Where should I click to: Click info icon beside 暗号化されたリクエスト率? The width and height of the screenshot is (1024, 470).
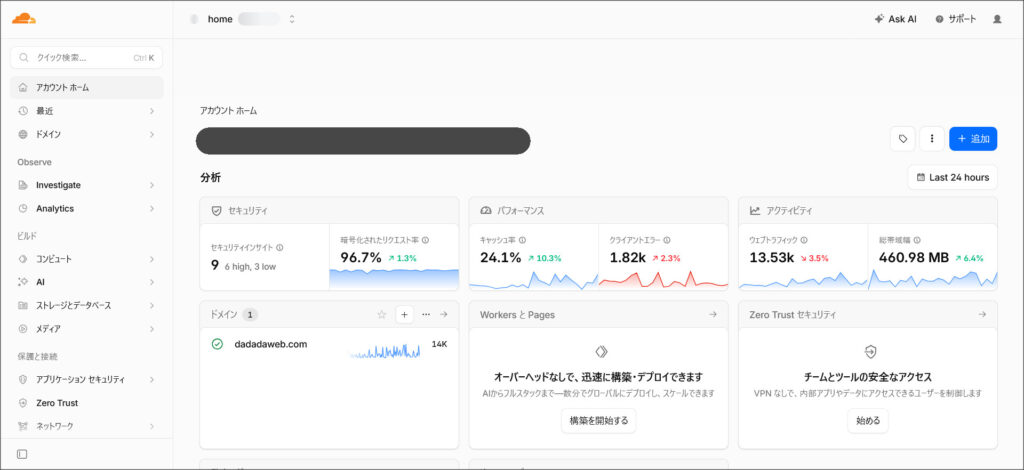425,240
